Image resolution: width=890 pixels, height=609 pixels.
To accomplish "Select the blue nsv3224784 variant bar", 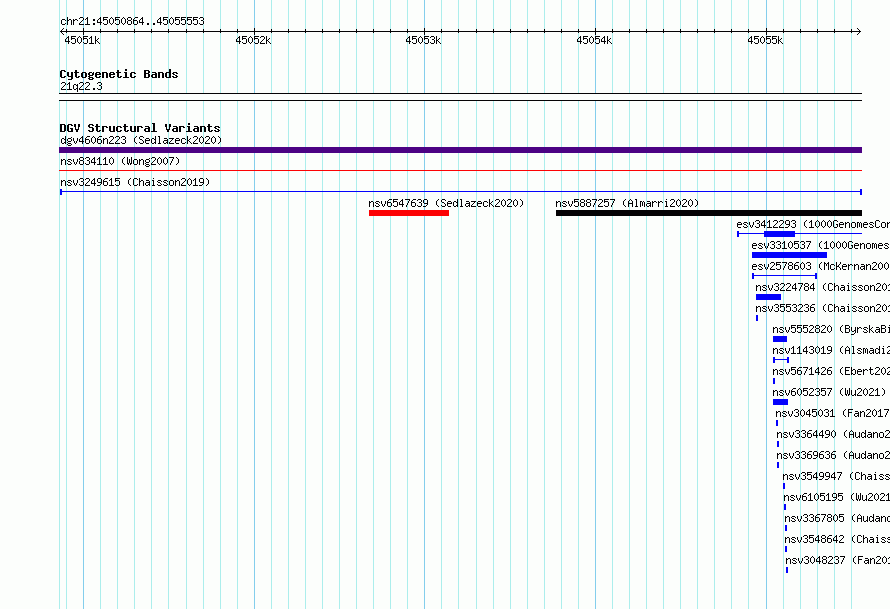I will (x=769, y=297).
